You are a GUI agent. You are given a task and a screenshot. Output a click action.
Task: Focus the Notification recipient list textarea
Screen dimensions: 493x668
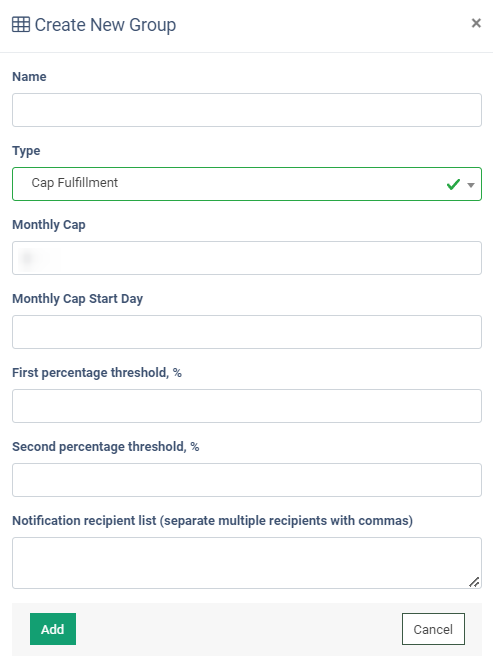(247, 563)
